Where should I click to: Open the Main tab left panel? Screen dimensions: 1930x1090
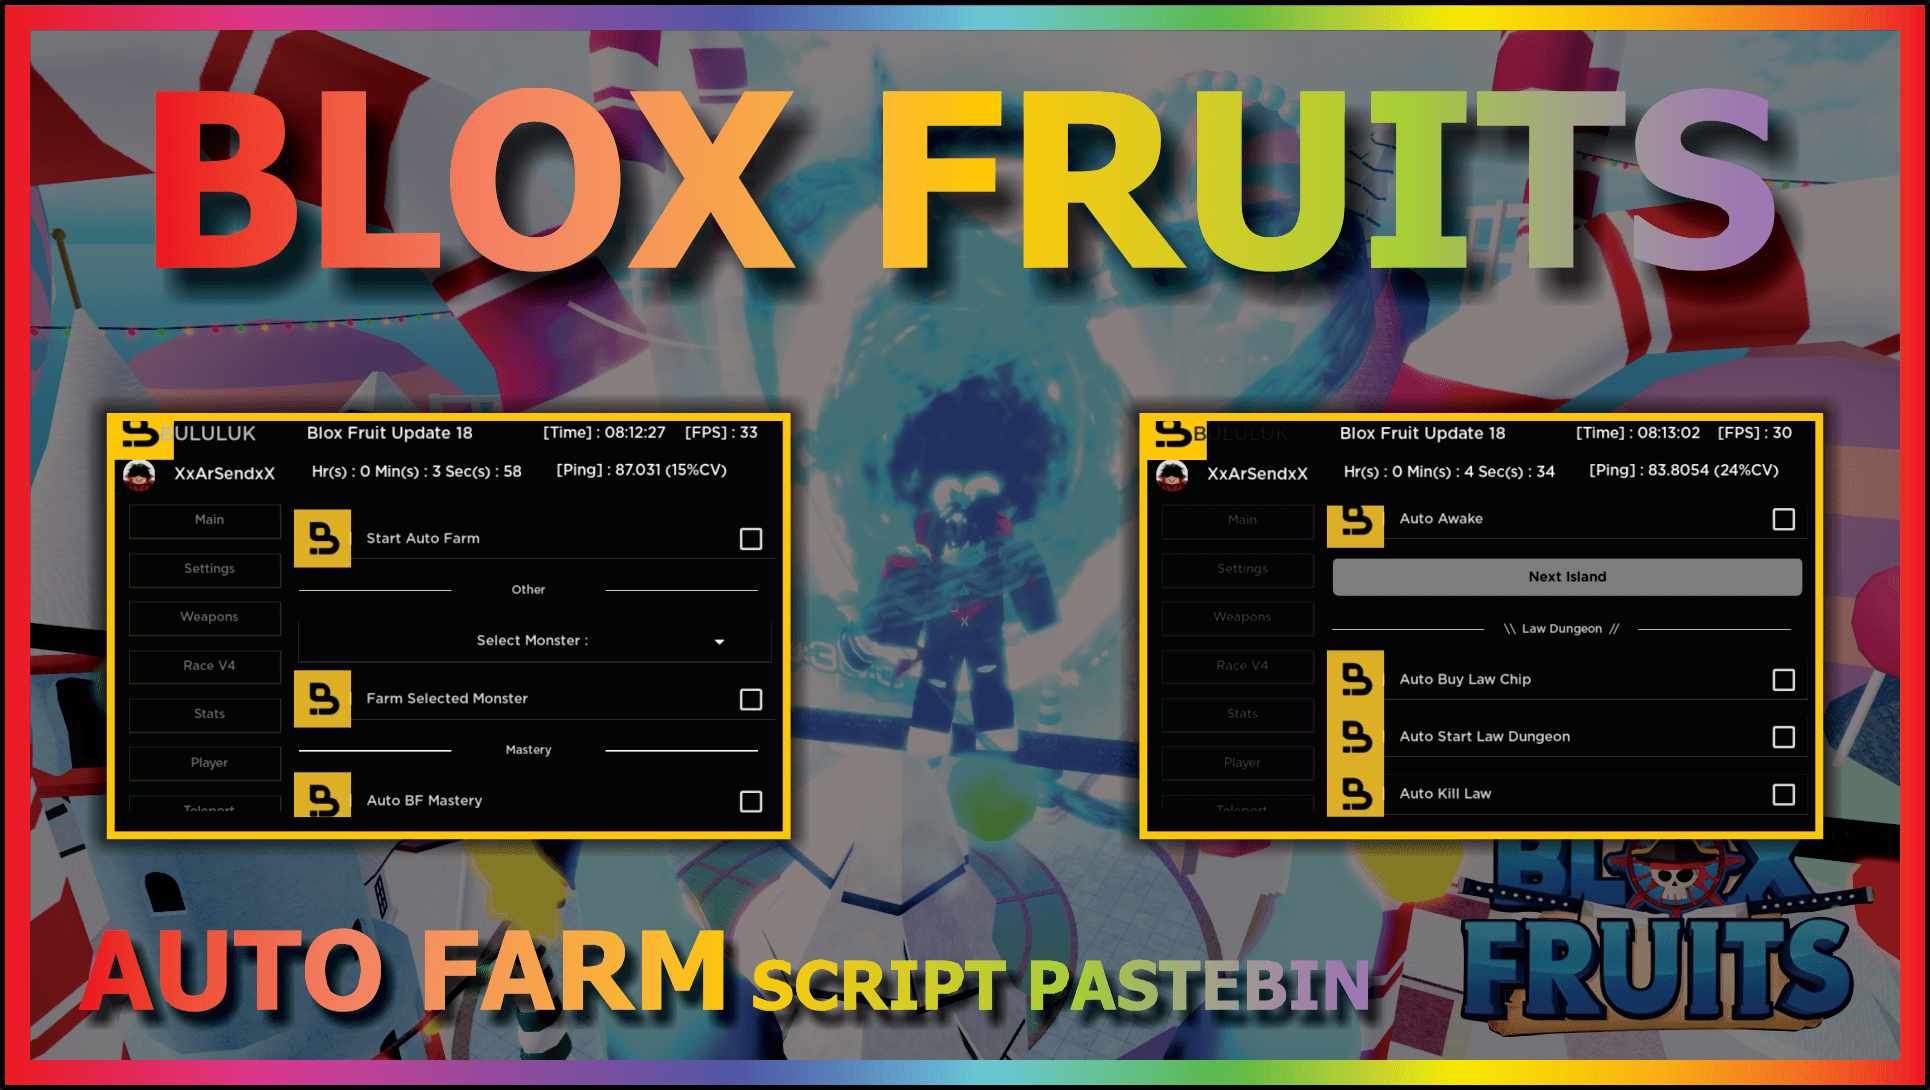pos(208,518)
